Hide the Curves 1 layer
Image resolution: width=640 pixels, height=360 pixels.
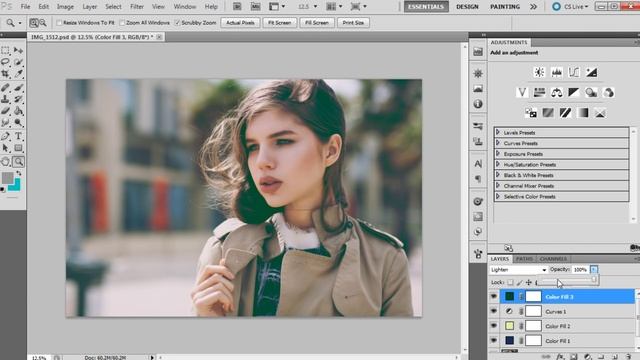click(x=494, y=311)
